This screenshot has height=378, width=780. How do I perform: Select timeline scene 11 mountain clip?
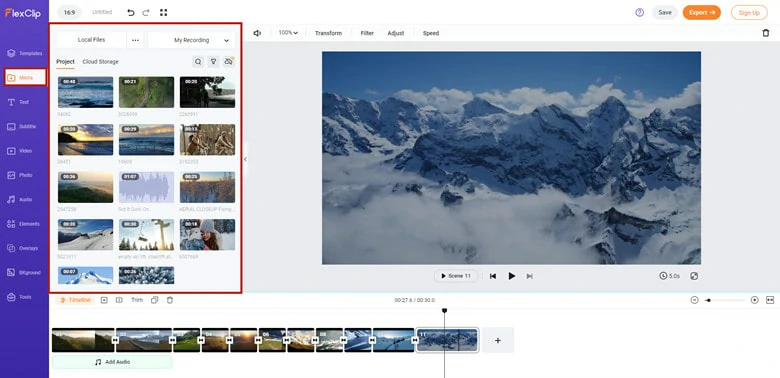(447, 340)
